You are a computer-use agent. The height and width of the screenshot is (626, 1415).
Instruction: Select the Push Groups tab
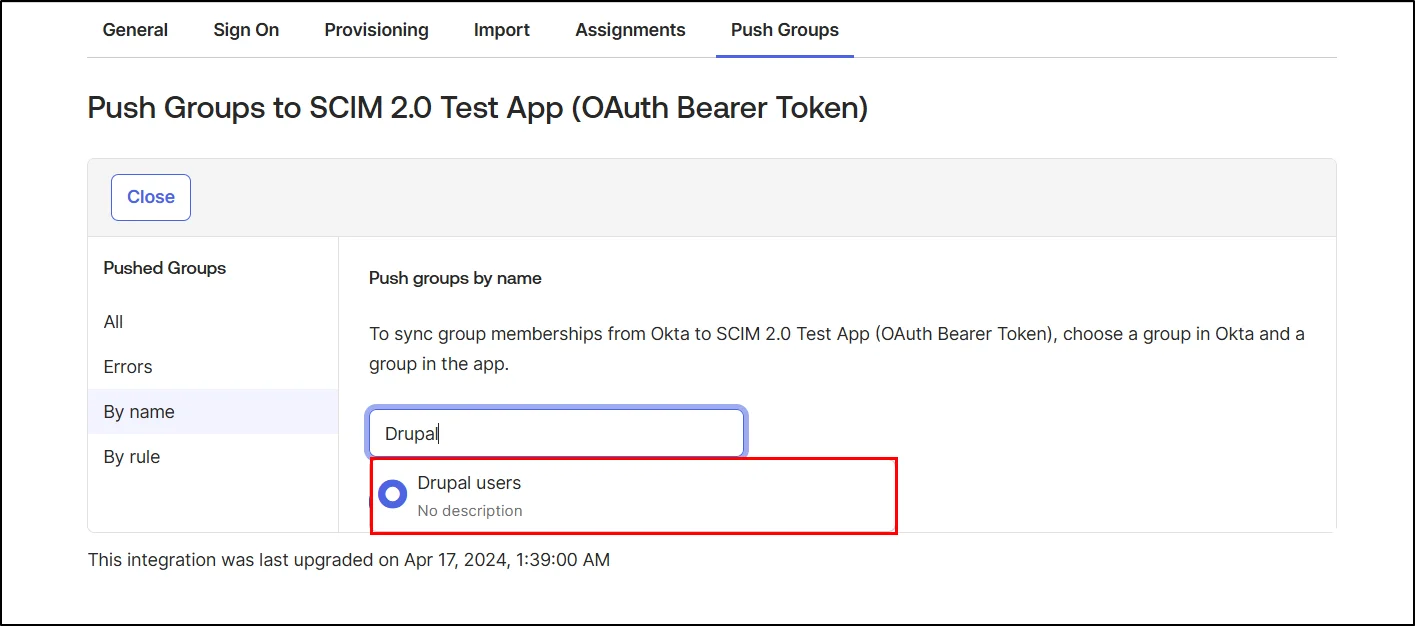coord(785,30)
